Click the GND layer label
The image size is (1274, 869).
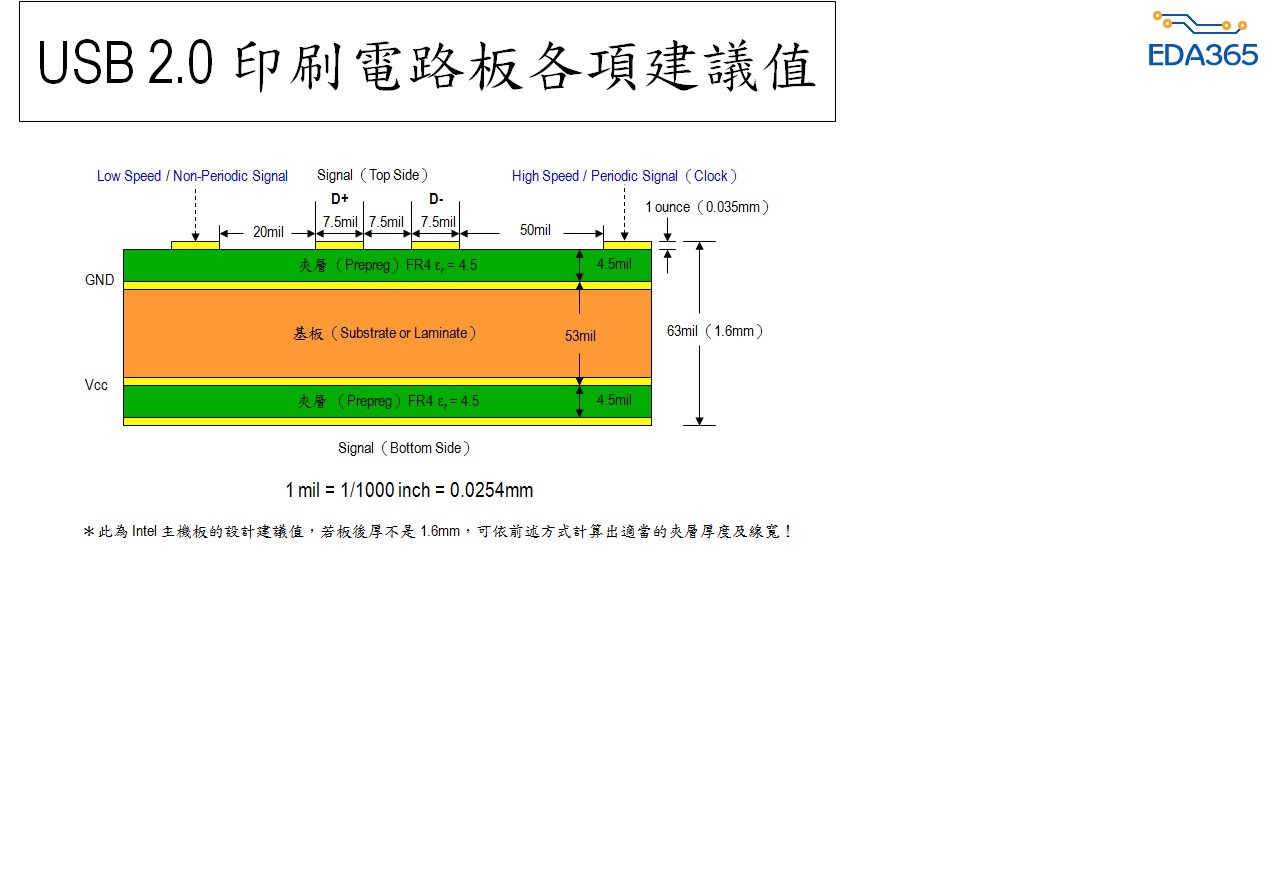pos(100,280)
